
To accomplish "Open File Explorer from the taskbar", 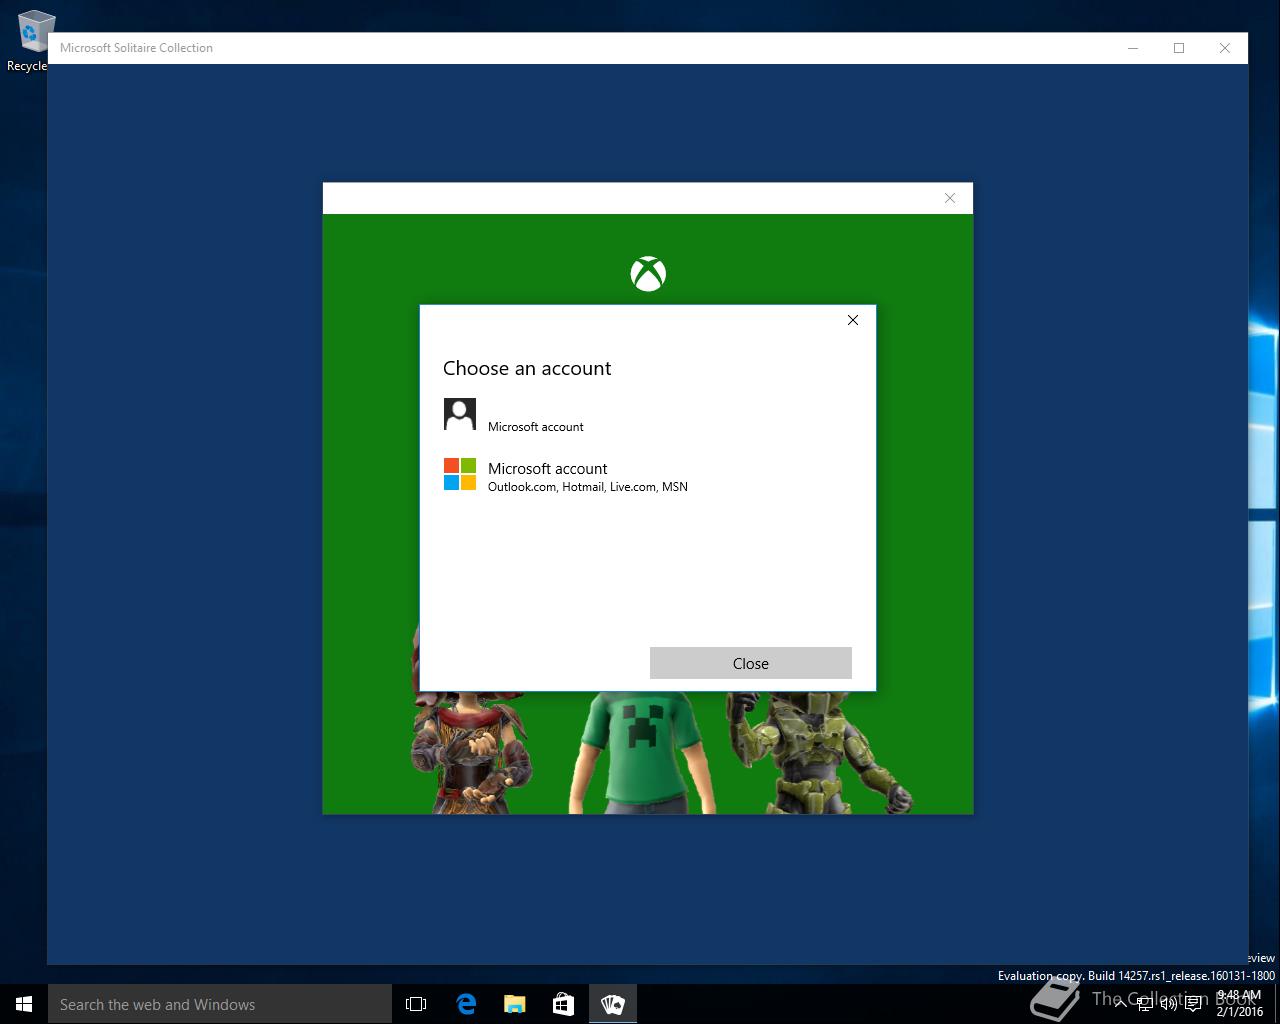I will pyautogui.click(x=515, y=1004).
